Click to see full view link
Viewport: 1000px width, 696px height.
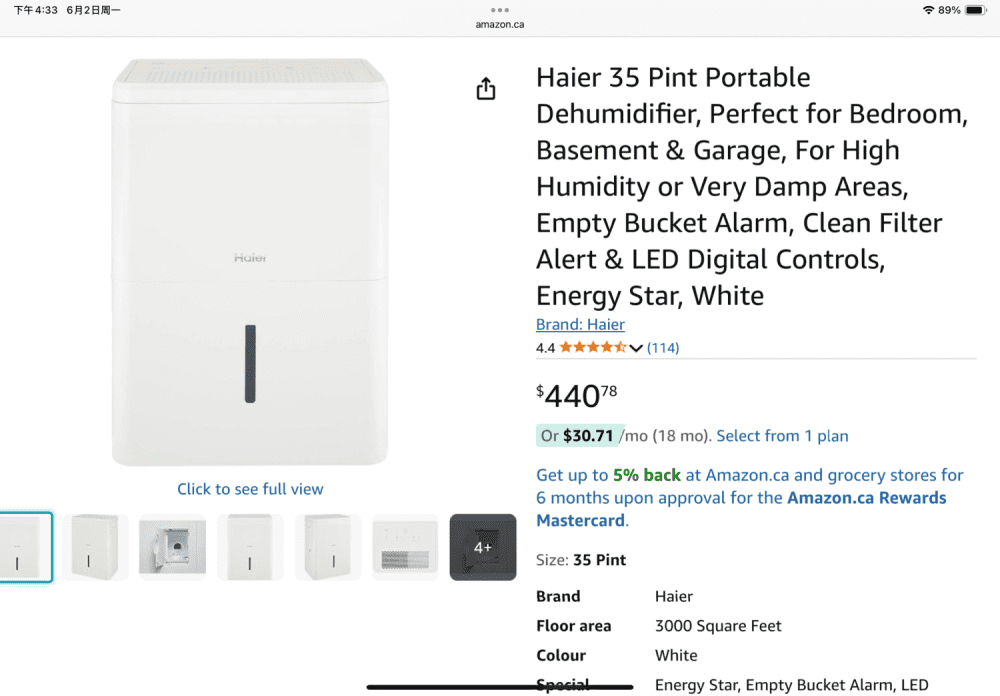(250, 489)
